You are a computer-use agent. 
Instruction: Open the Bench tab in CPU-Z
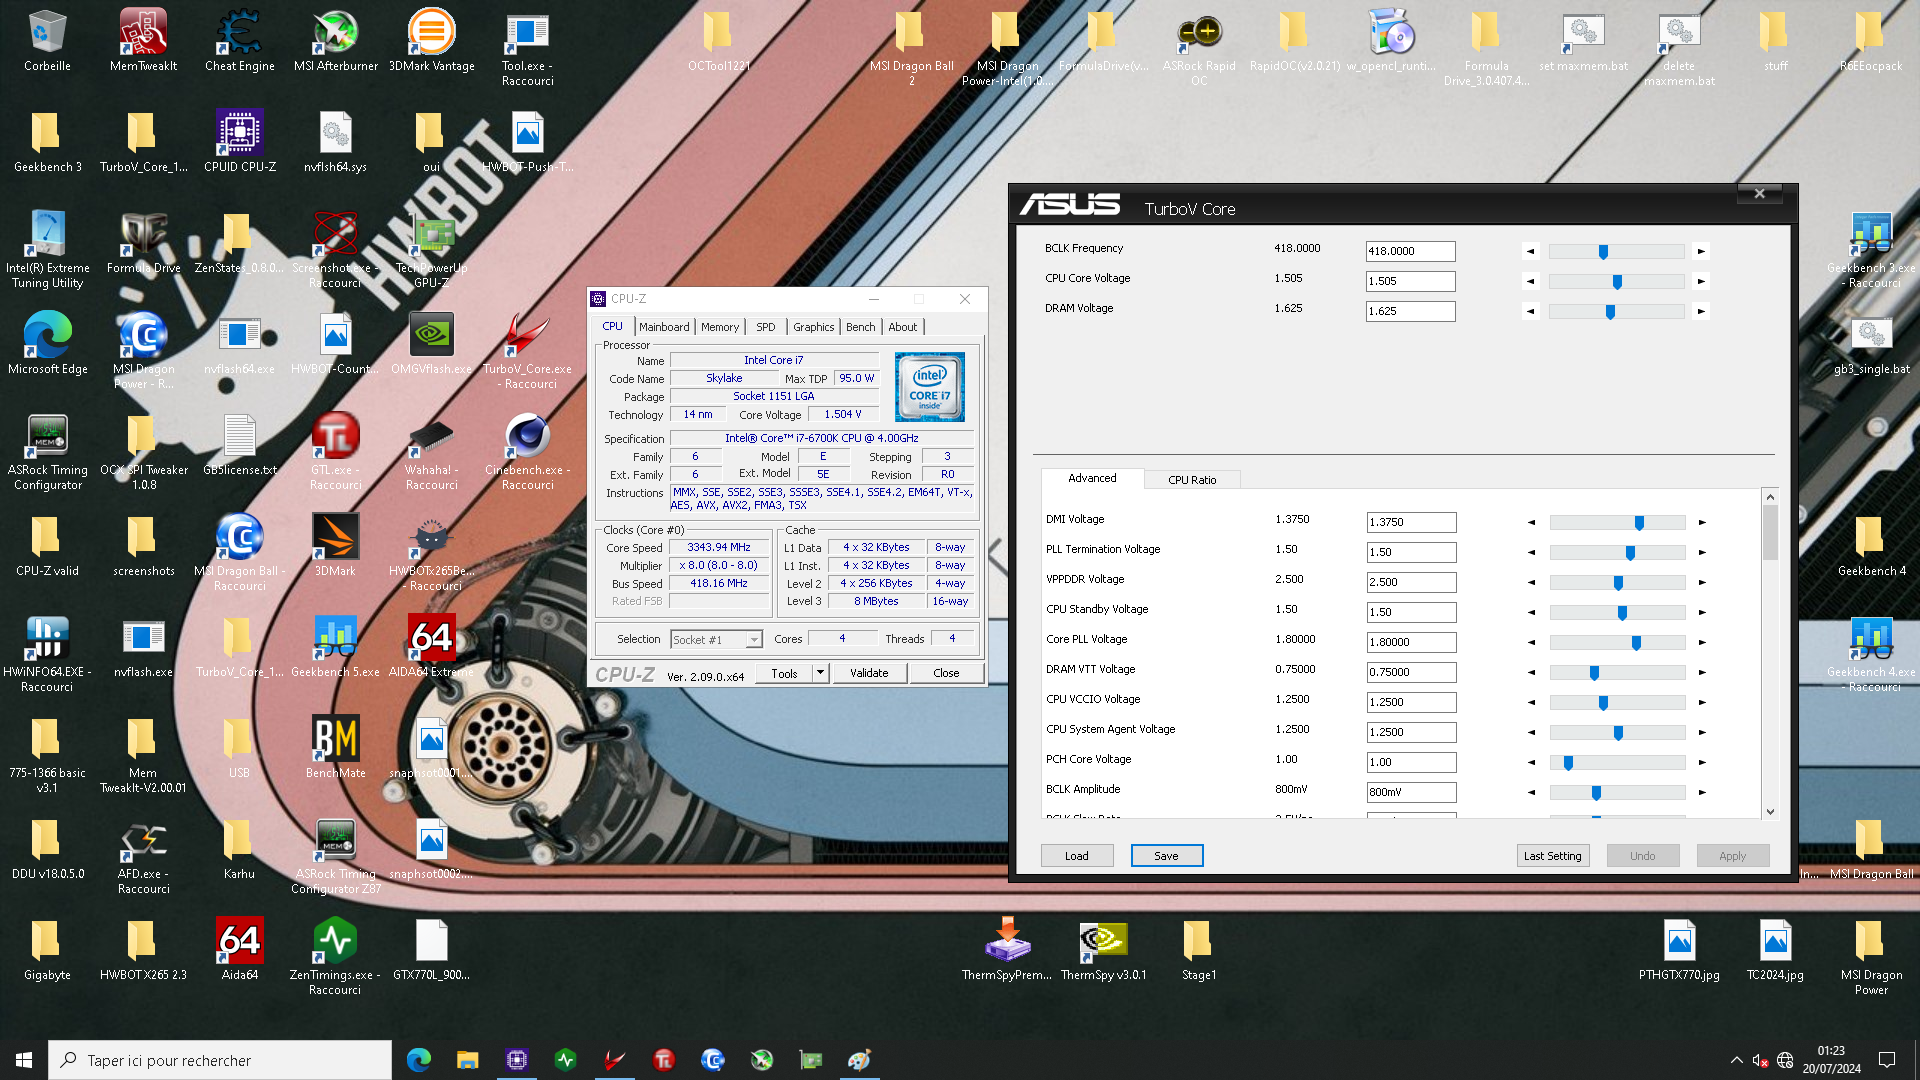[x=860, y=327]
